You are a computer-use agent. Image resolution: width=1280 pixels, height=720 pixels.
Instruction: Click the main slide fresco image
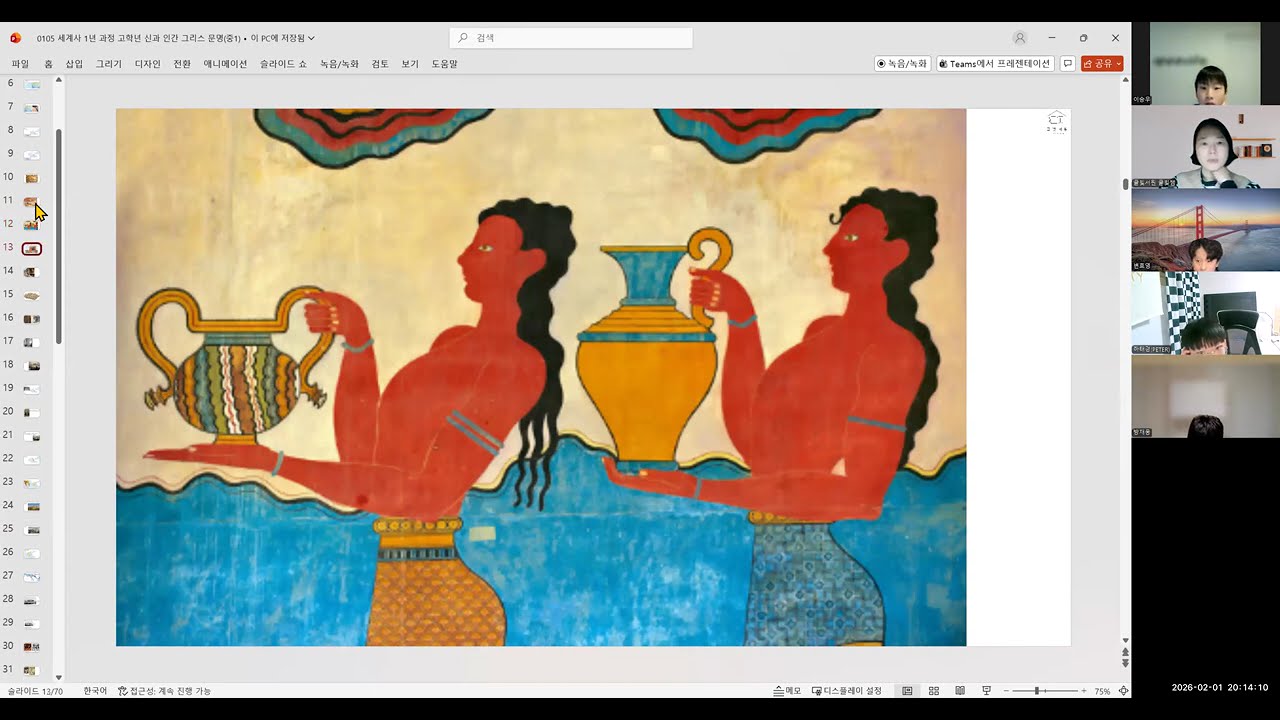541,377
